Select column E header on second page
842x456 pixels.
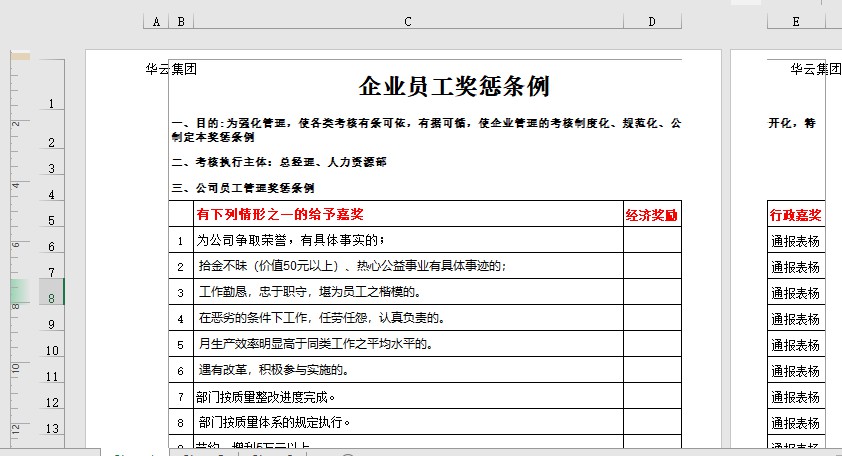(x=795, y=21)
